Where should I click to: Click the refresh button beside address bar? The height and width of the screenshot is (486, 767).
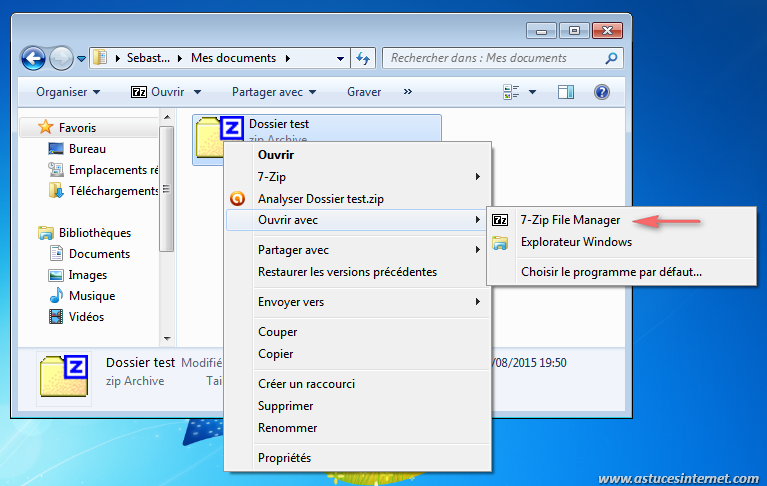363,58
